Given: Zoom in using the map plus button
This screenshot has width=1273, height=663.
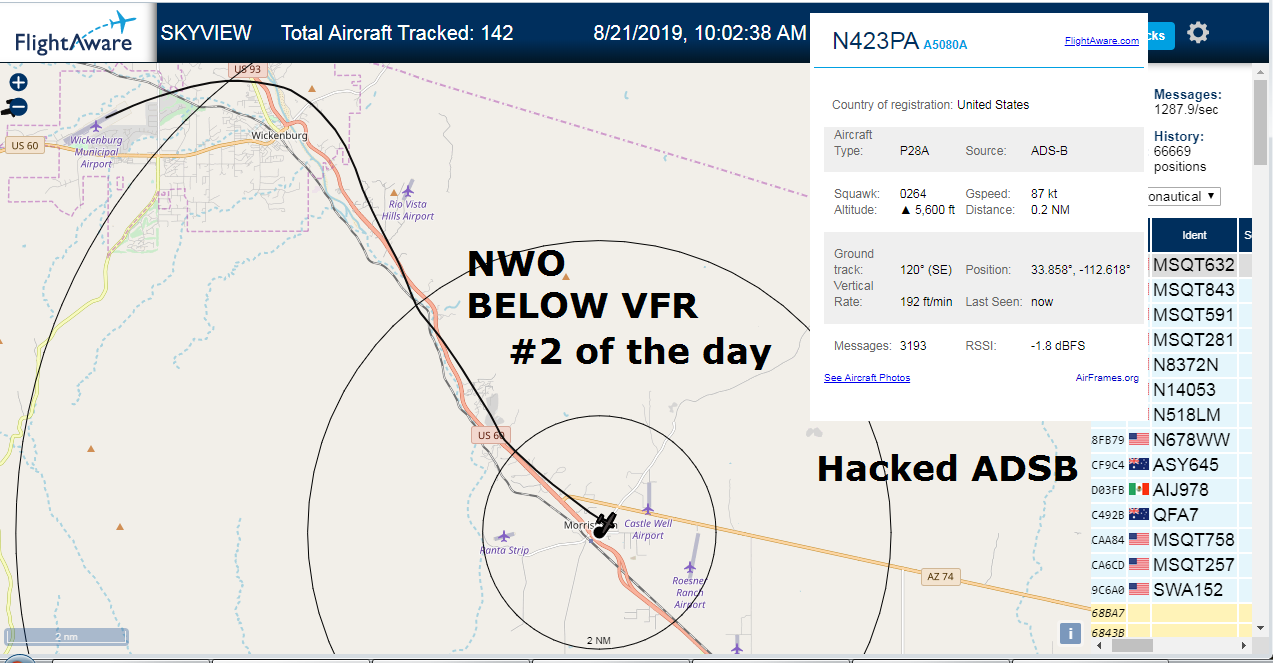Looking at the screenshot, I should click(x=18, y=83).
